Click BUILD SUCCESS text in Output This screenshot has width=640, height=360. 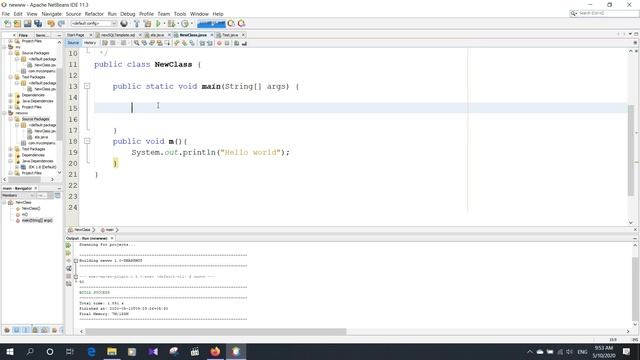[x=94, y=293]
